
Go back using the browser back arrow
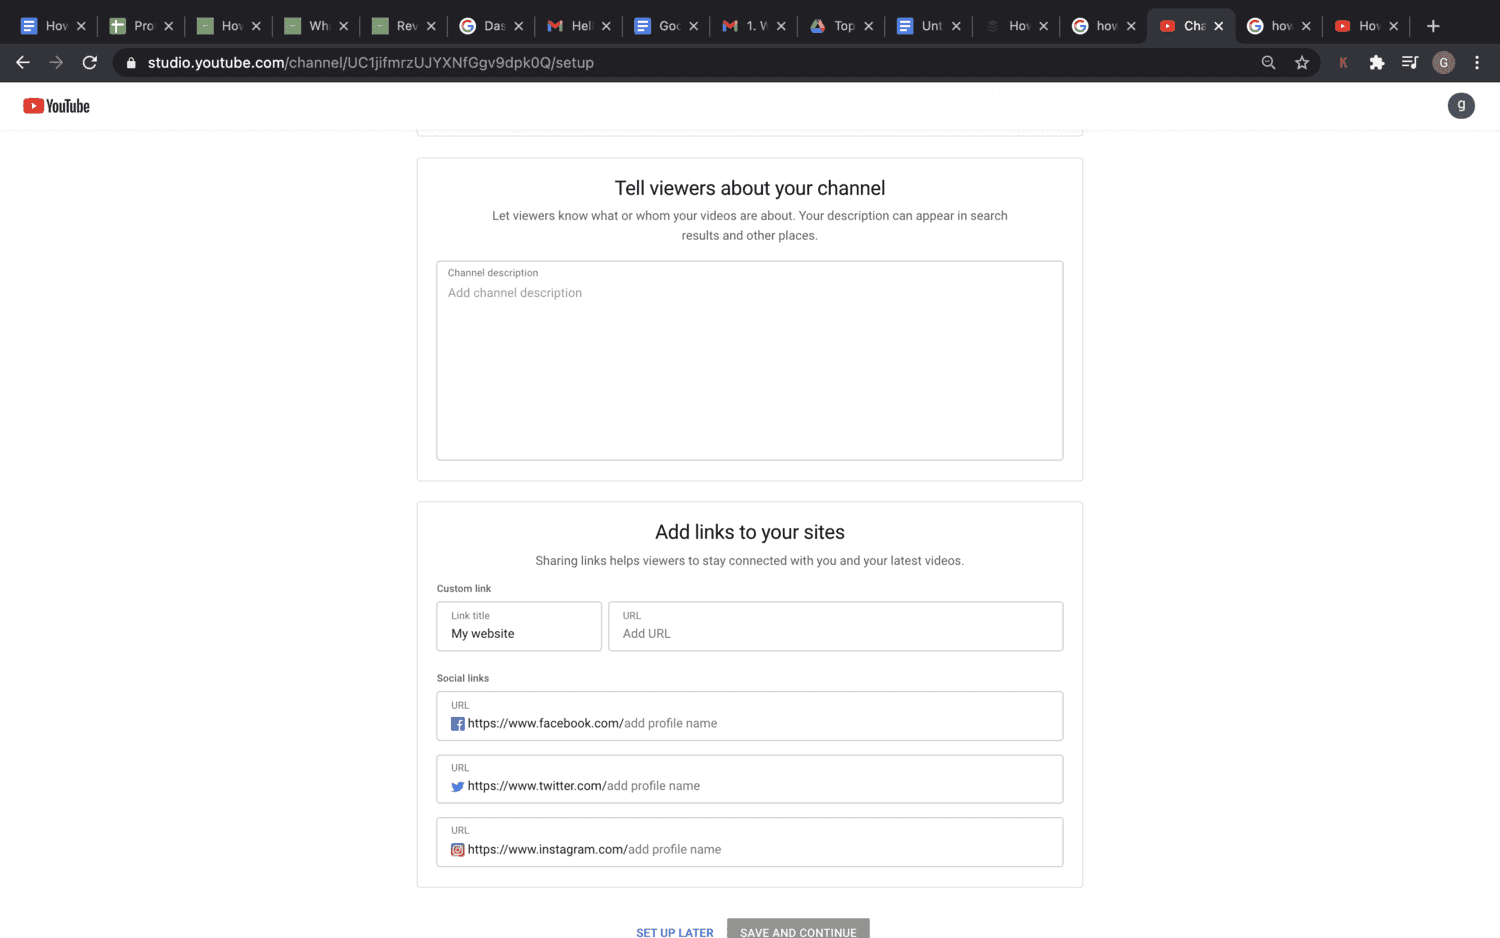22,62
